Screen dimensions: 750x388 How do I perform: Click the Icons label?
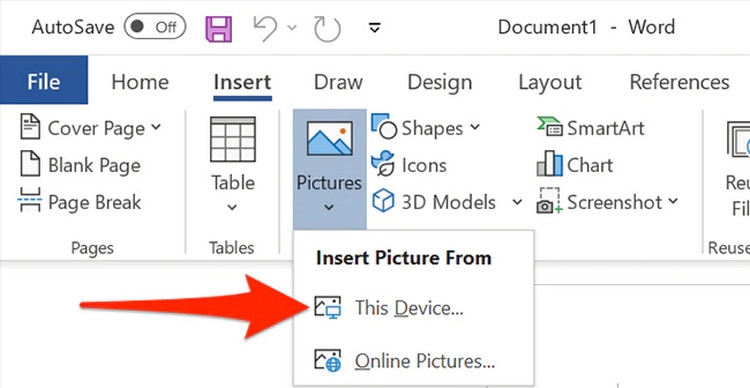point(424,165)
